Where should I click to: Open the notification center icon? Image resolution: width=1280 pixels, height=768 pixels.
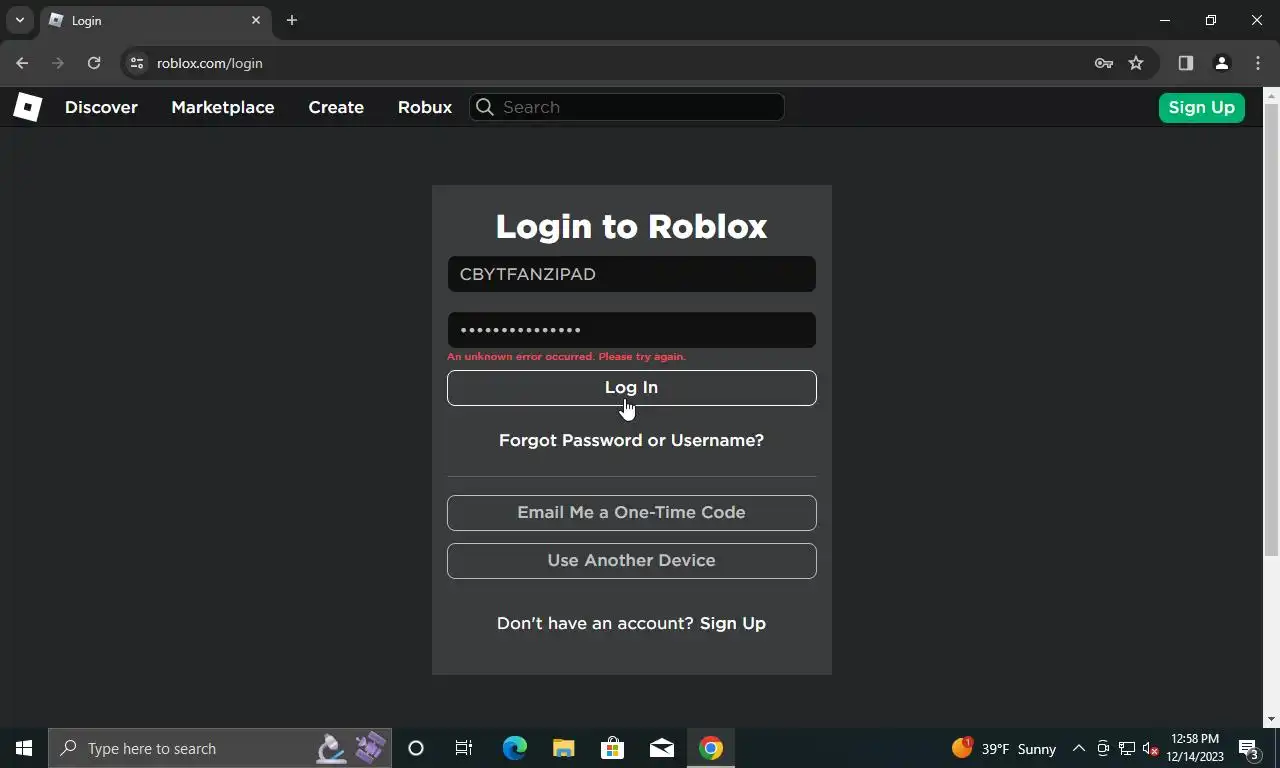coord(1249,748)
